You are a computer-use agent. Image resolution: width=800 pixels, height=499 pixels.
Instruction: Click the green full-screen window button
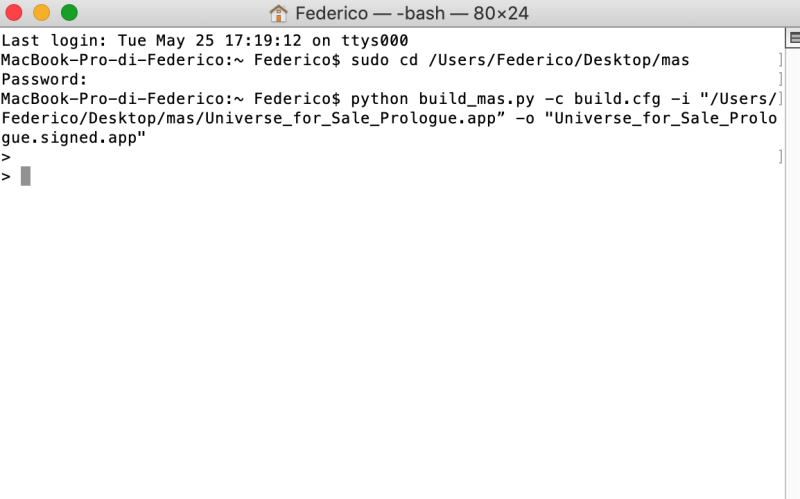(x=69, y=12)
